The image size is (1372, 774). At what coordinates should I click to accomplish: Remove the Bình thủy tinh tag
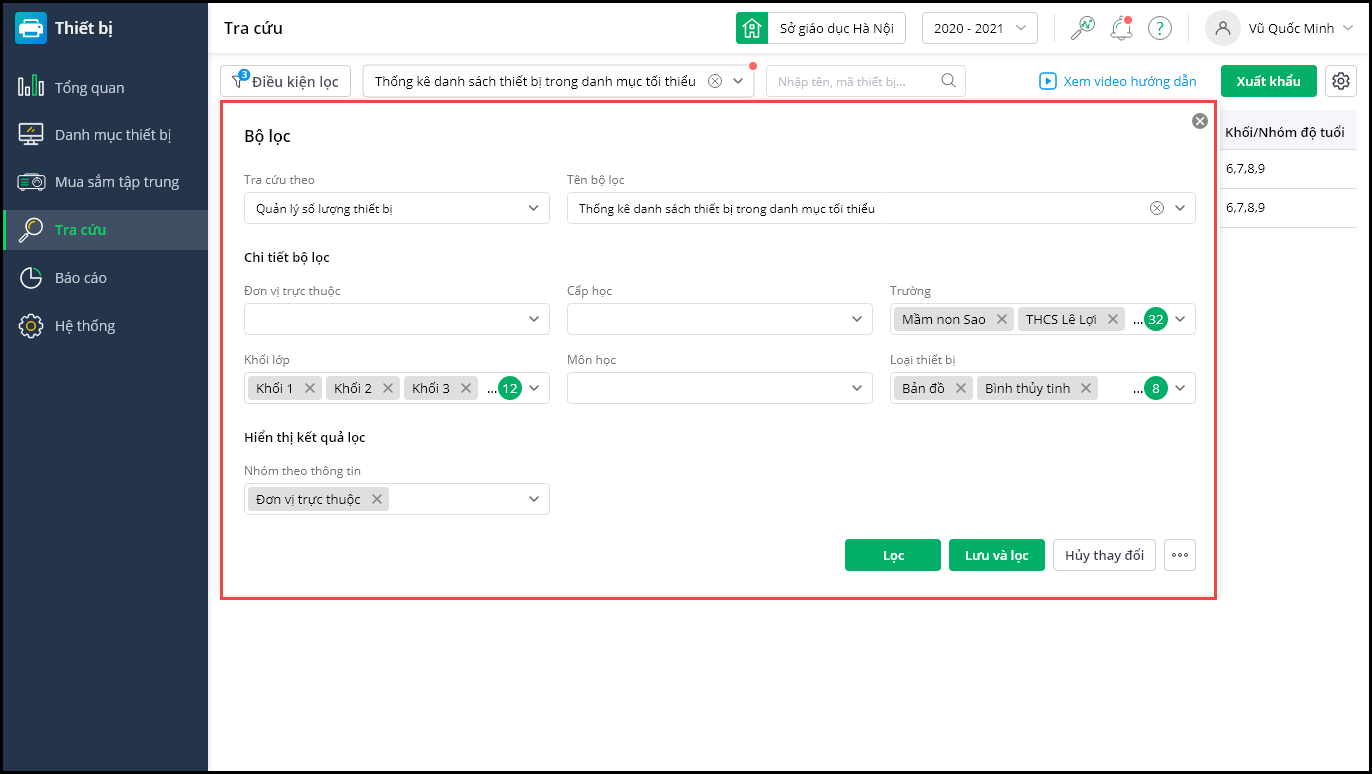click(x=1085, y=388)
